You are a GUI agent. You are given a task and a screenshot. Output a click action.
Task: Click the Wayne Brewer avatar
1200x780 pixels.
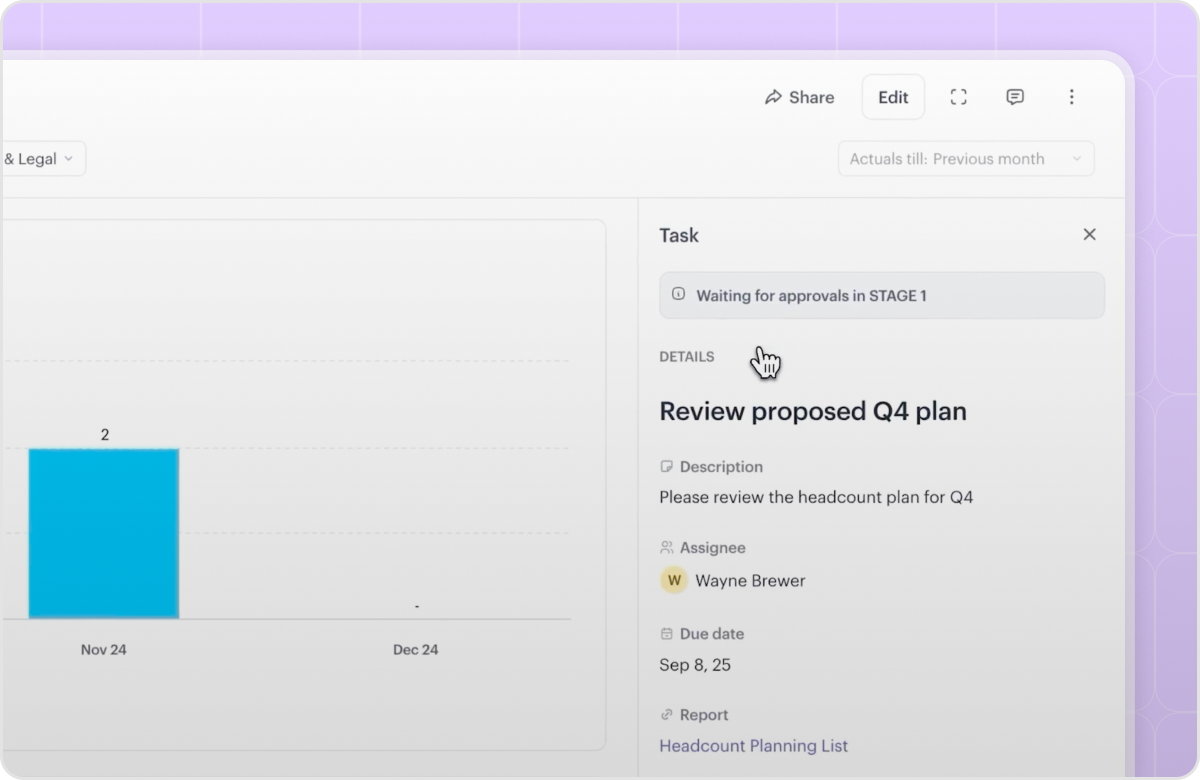click(x=674, y=580)
